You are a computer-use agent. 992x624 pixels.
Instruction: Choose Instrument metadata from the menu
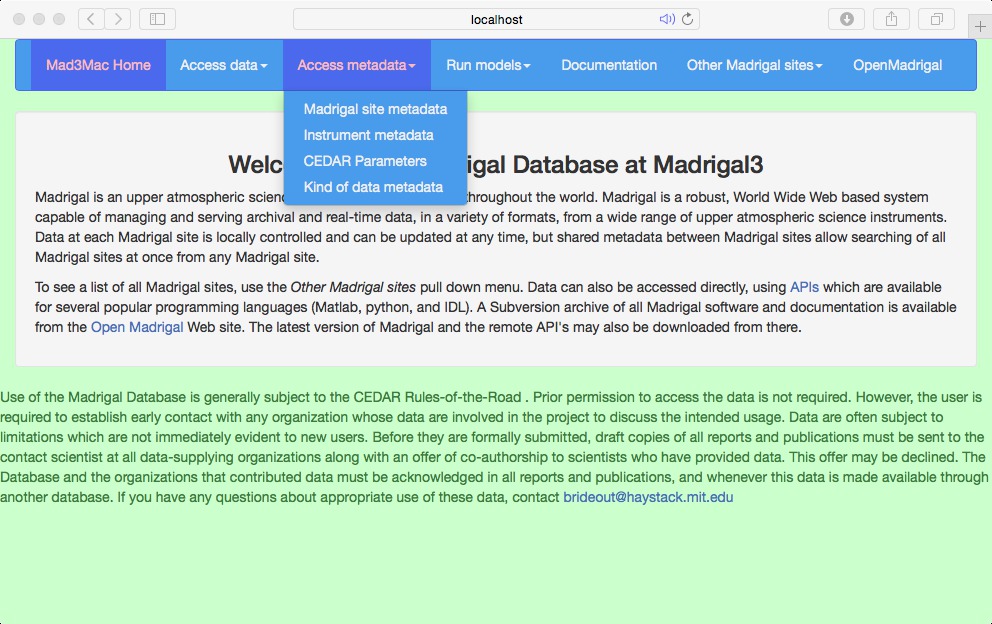(x=368, y=135)
